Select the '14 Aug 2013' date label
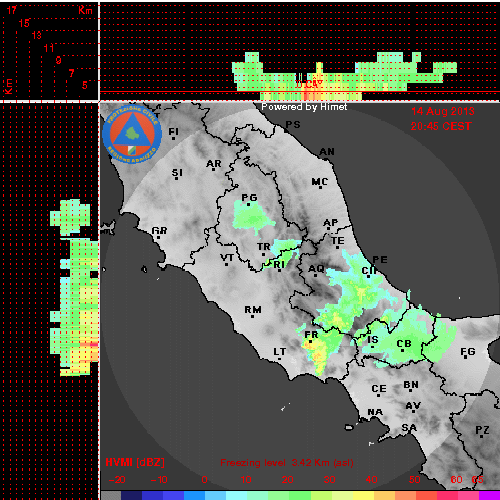This screenshot has height=500, width=500. [443, 111]
